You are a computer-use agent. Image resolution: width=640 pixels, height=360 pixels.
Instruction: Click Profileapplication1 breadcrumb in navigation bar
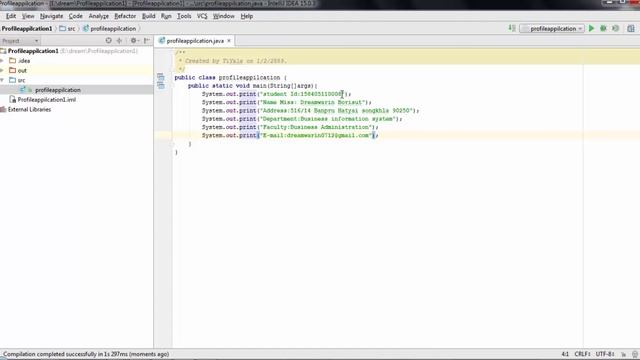point(27,29)
